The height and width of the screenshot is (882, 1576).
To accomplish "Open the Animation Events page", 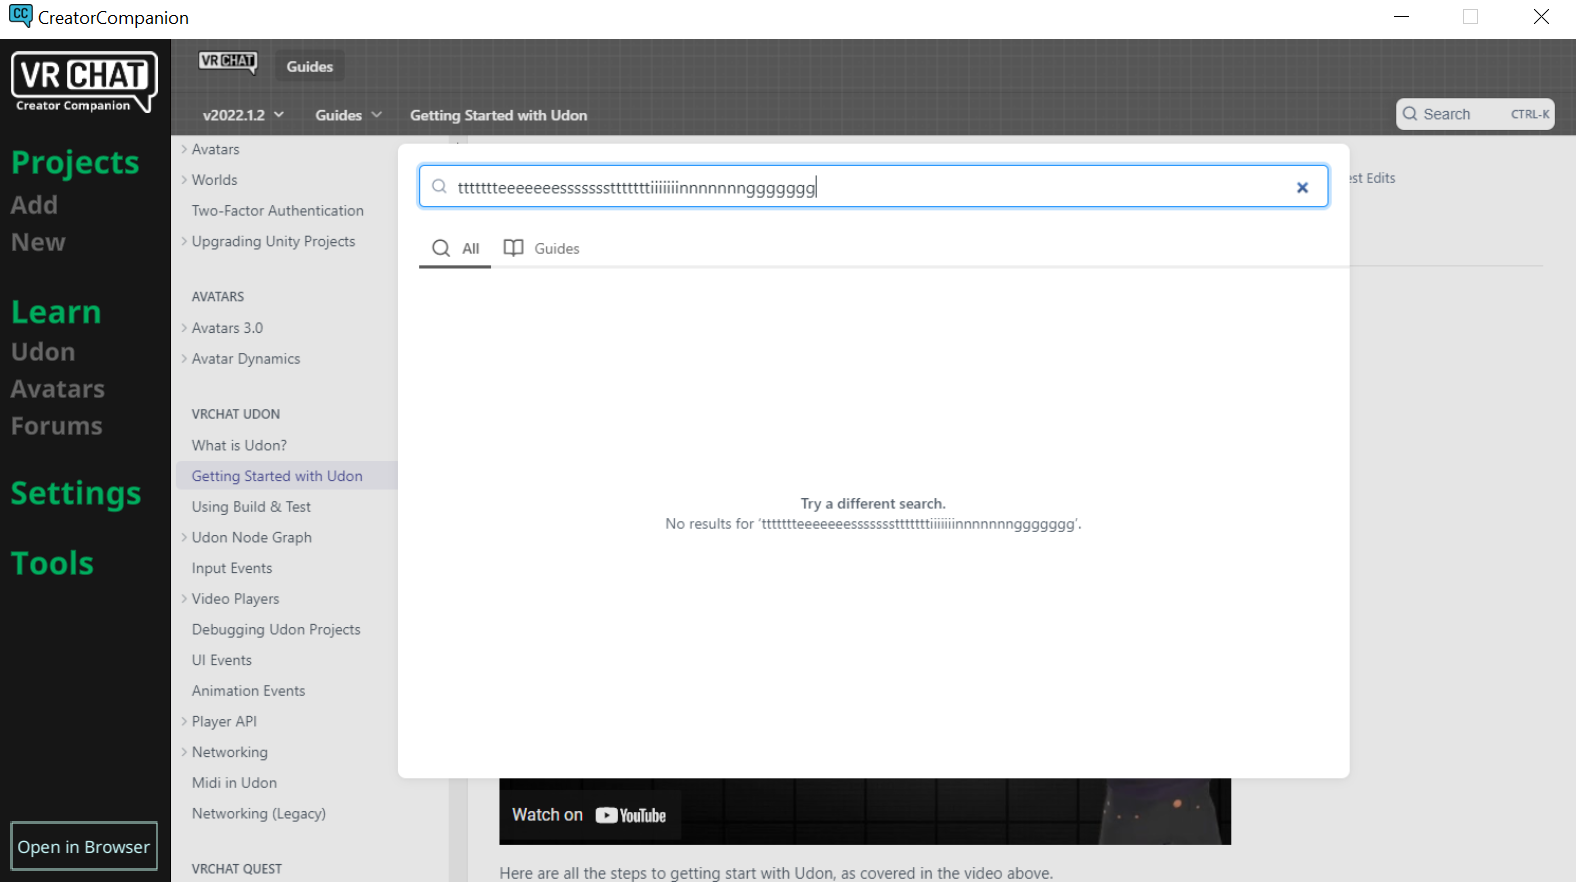I will point(248,691).
